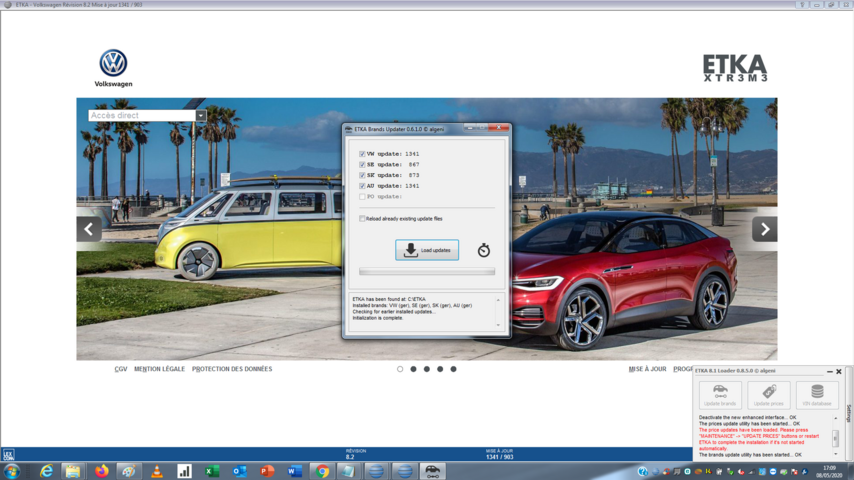Open the Windows Start menu

[x=12, y=471]
